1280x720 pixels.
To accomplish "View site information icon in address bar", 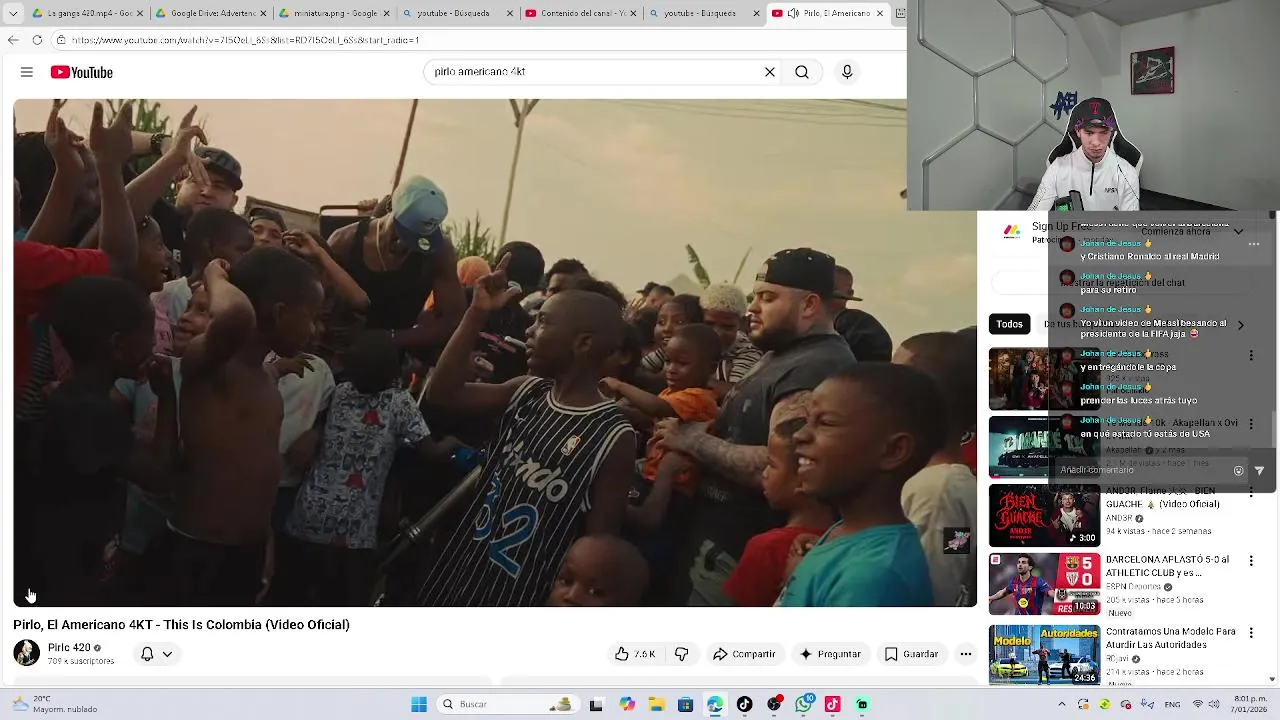I will coord(61,40).
